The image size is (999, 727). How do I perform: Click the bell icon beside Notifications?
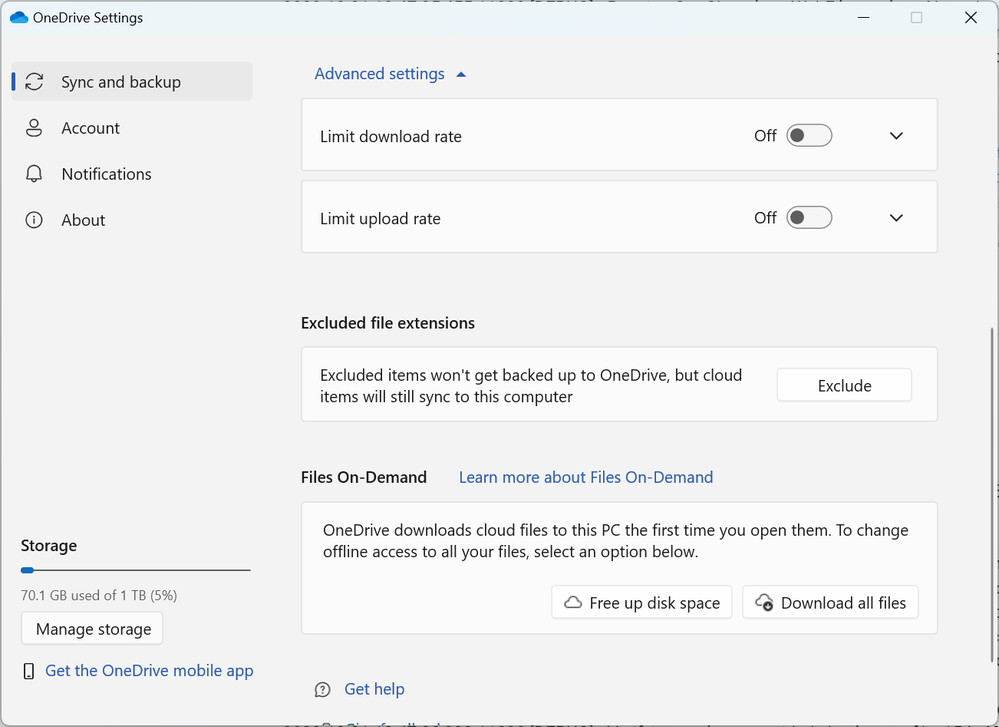pyautogui.click(x=34, y=174)
